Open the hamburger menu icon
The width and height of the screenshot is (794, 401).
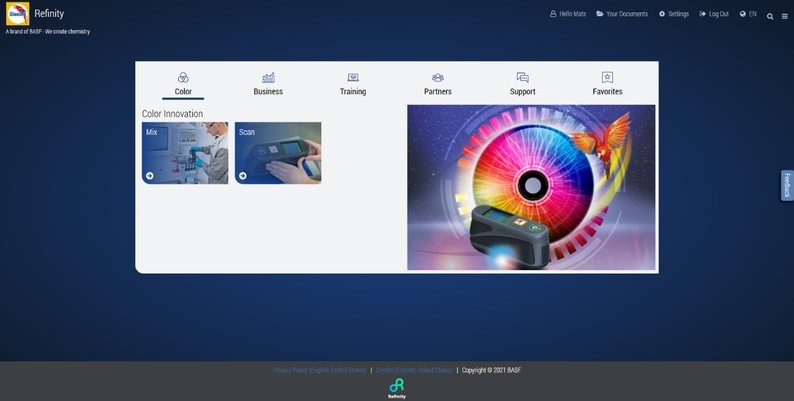[785, 16]
